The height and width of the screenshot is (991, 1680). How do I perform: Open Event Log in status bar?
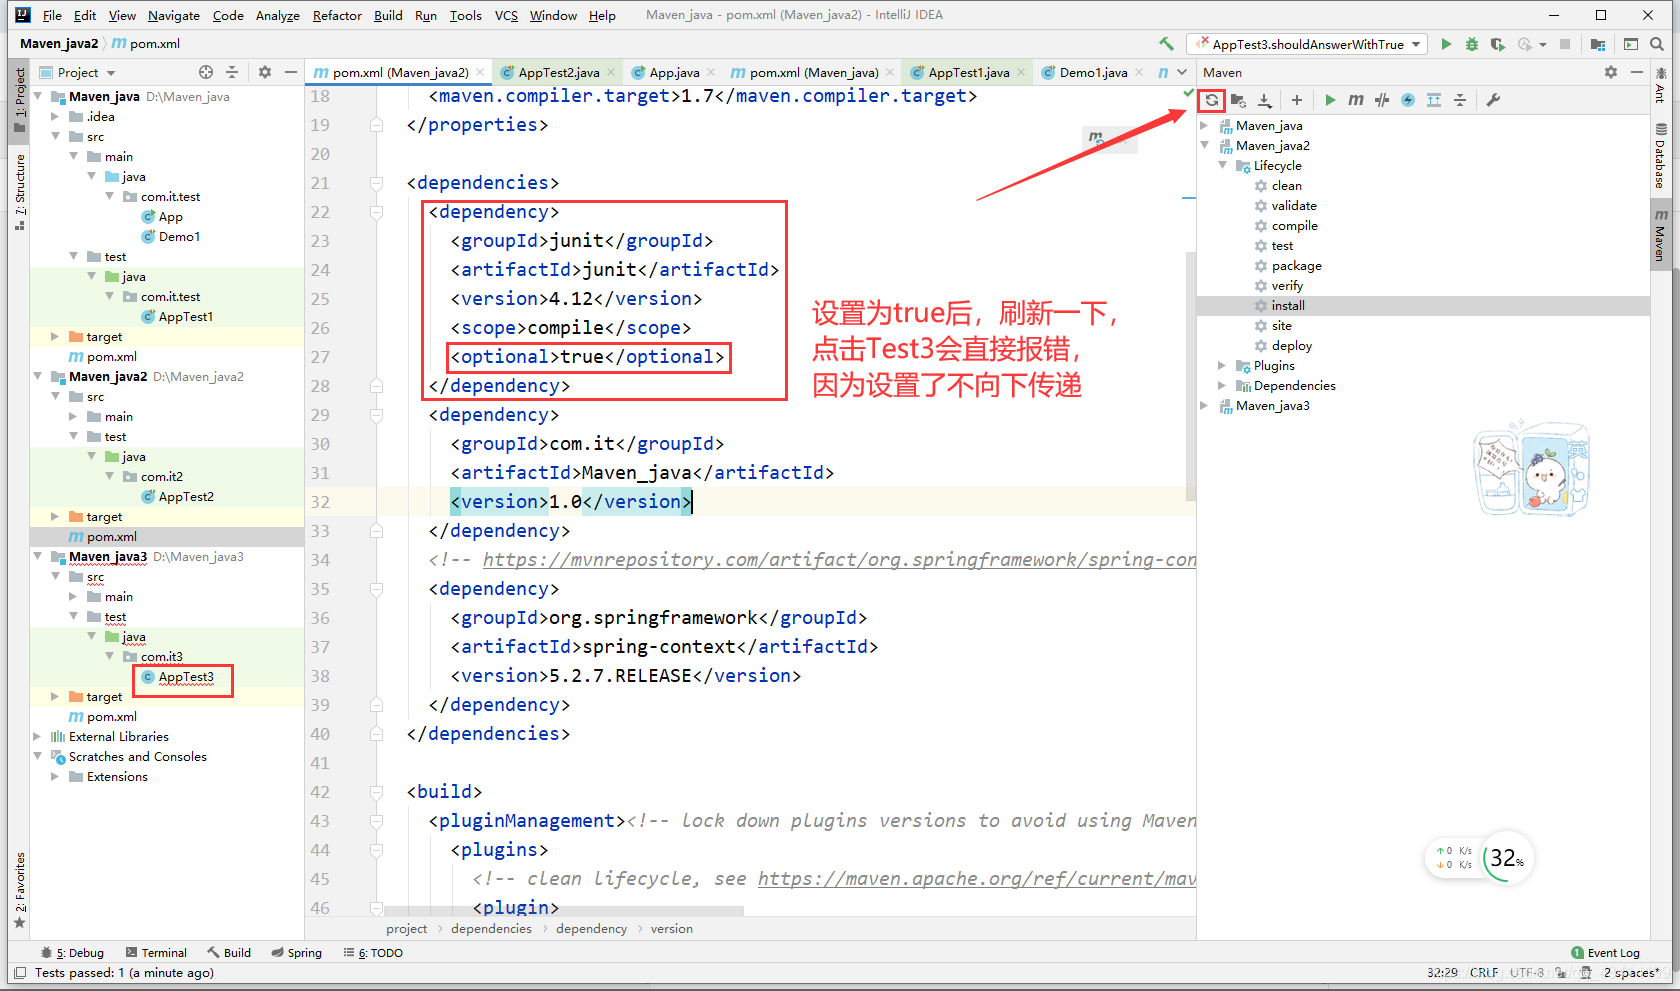click(x=1605, y=953)
